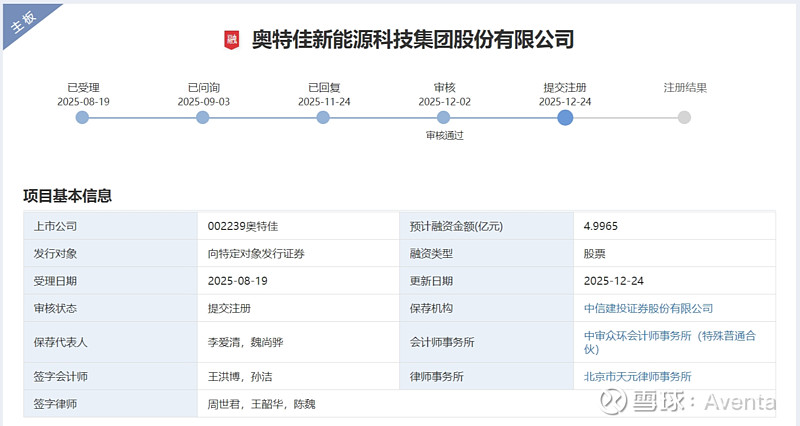Open the 北京市天元律师事务所 law firm link
800x426 pixels.
click(638, 377)
